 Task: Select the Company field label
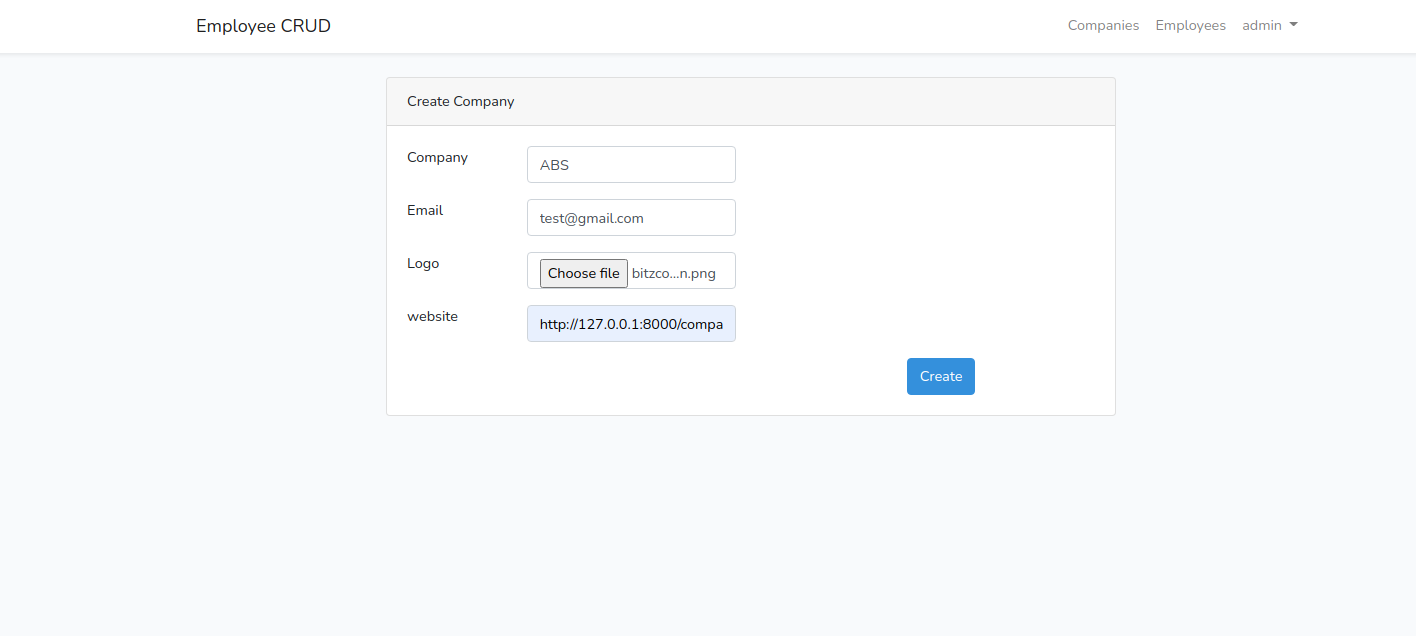pyautogui.click(x=437, y=157)
